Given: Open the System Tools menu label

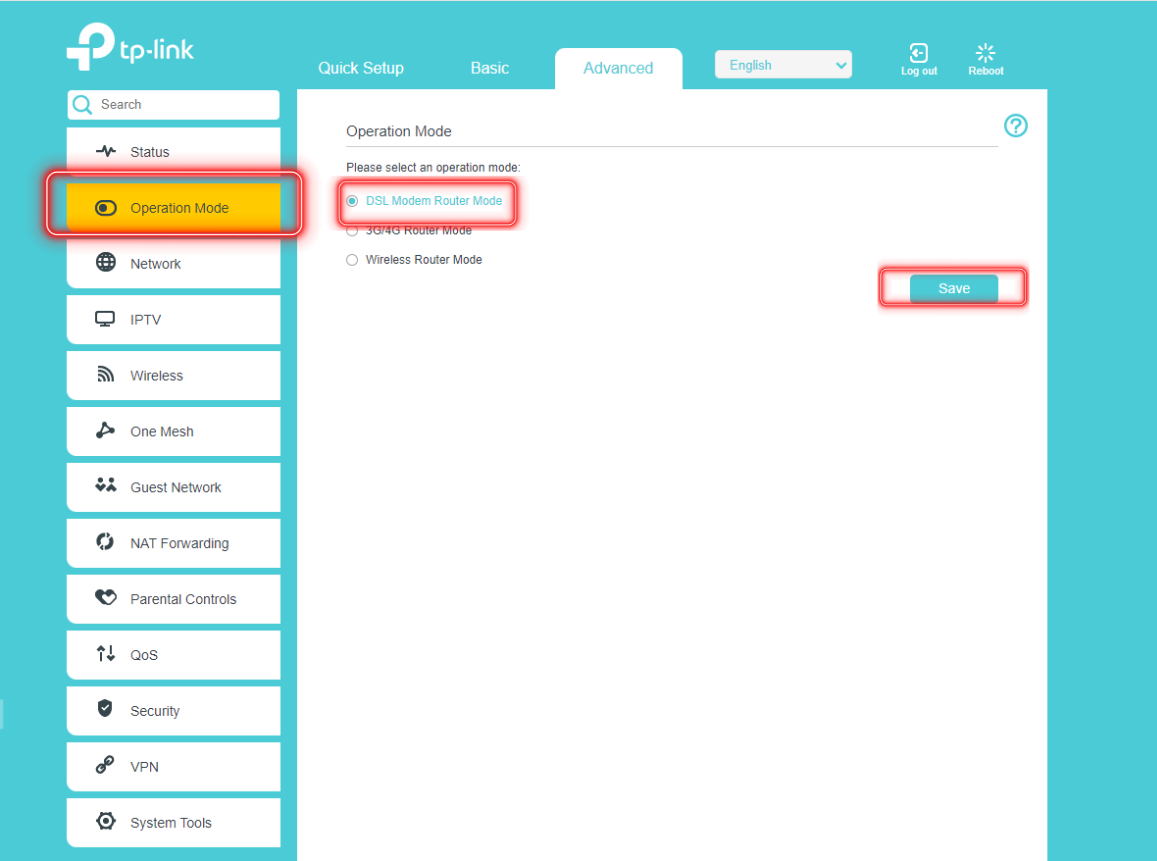Looking at the screenshot, I should tap(170, 823).
